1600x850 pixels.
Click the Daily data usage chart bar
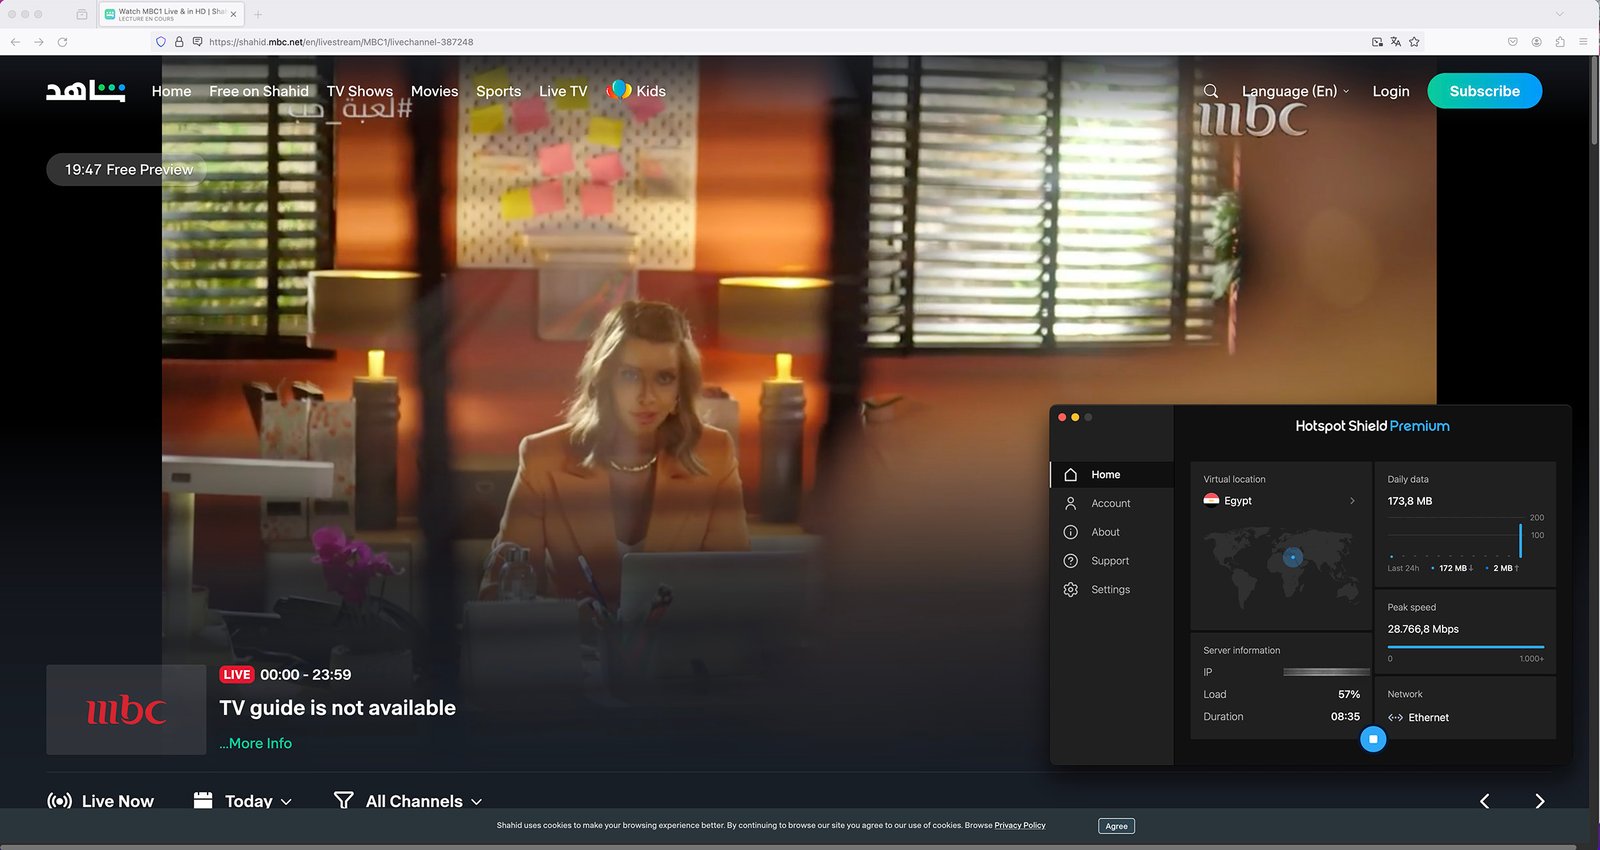[1520, 540]
